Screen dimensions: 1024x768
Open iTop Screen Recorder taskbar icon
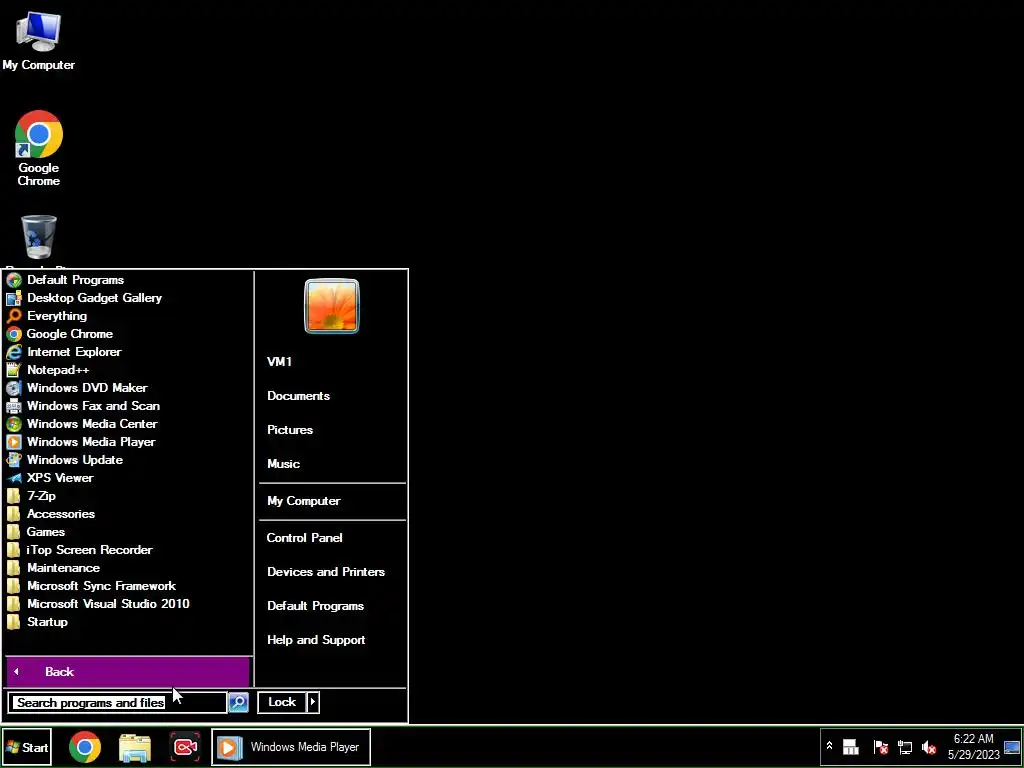(185, 747)
